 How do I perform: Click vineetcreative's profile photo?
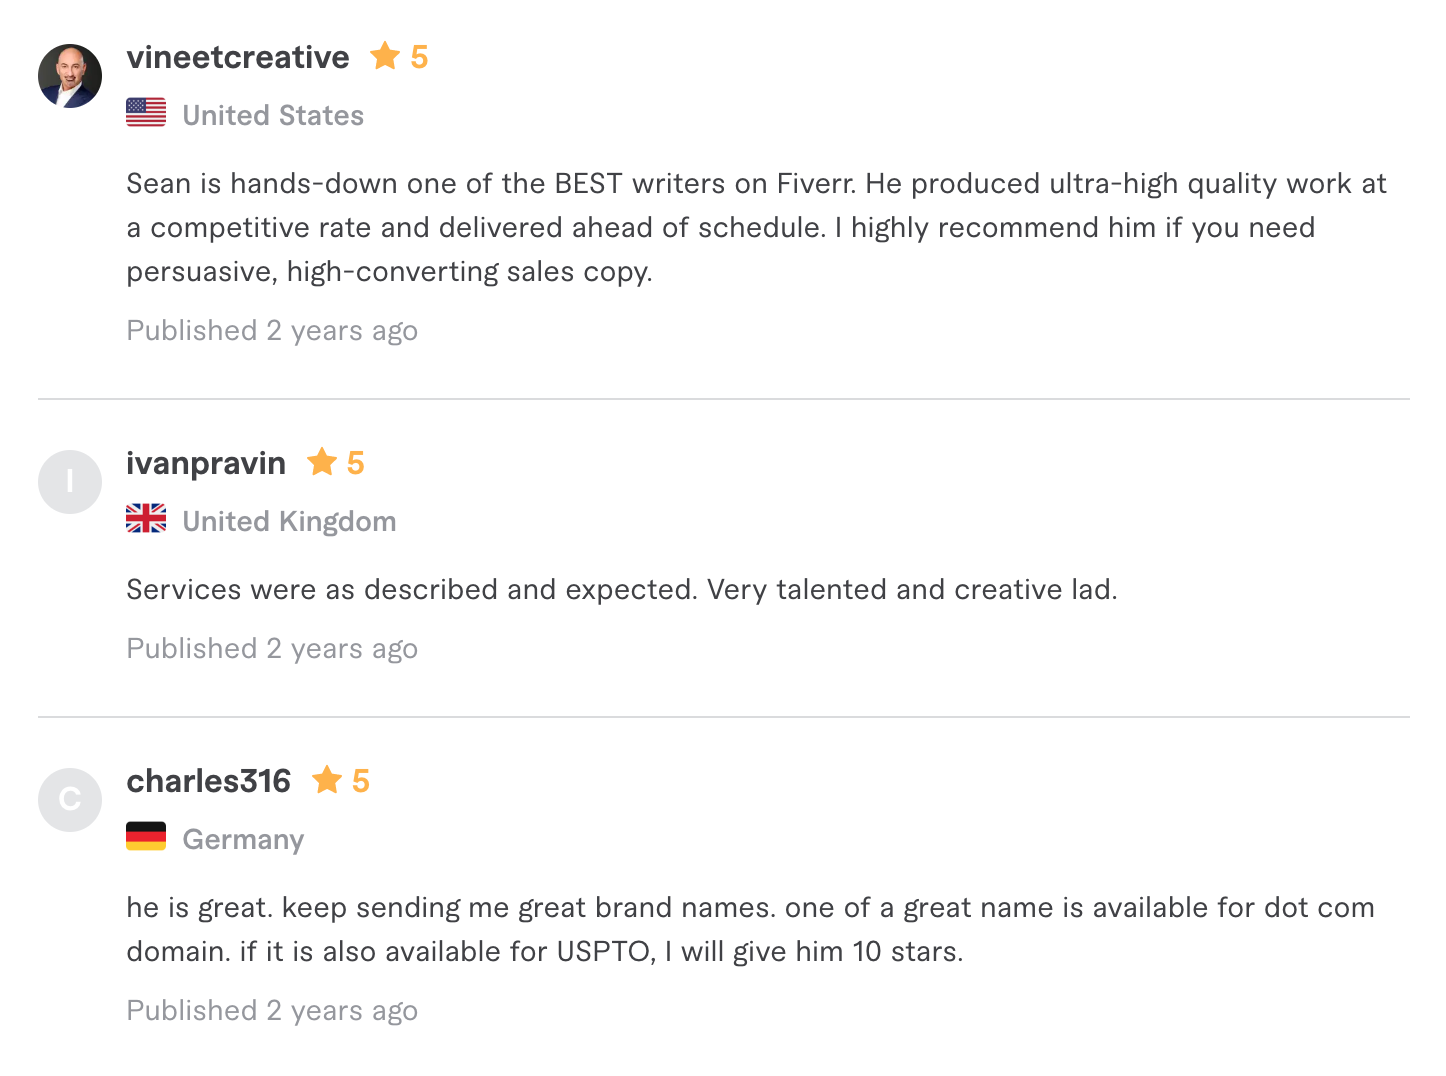pos(70,76)
